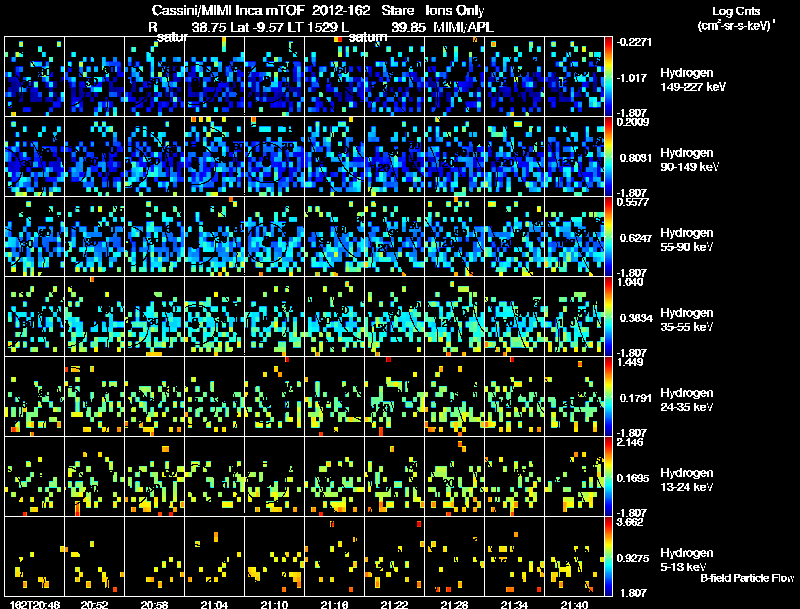This screenshot has height=609, width=800.
Task: Open the 90-149 keV panel at 21:10
Action: click(x=274, y=157)
